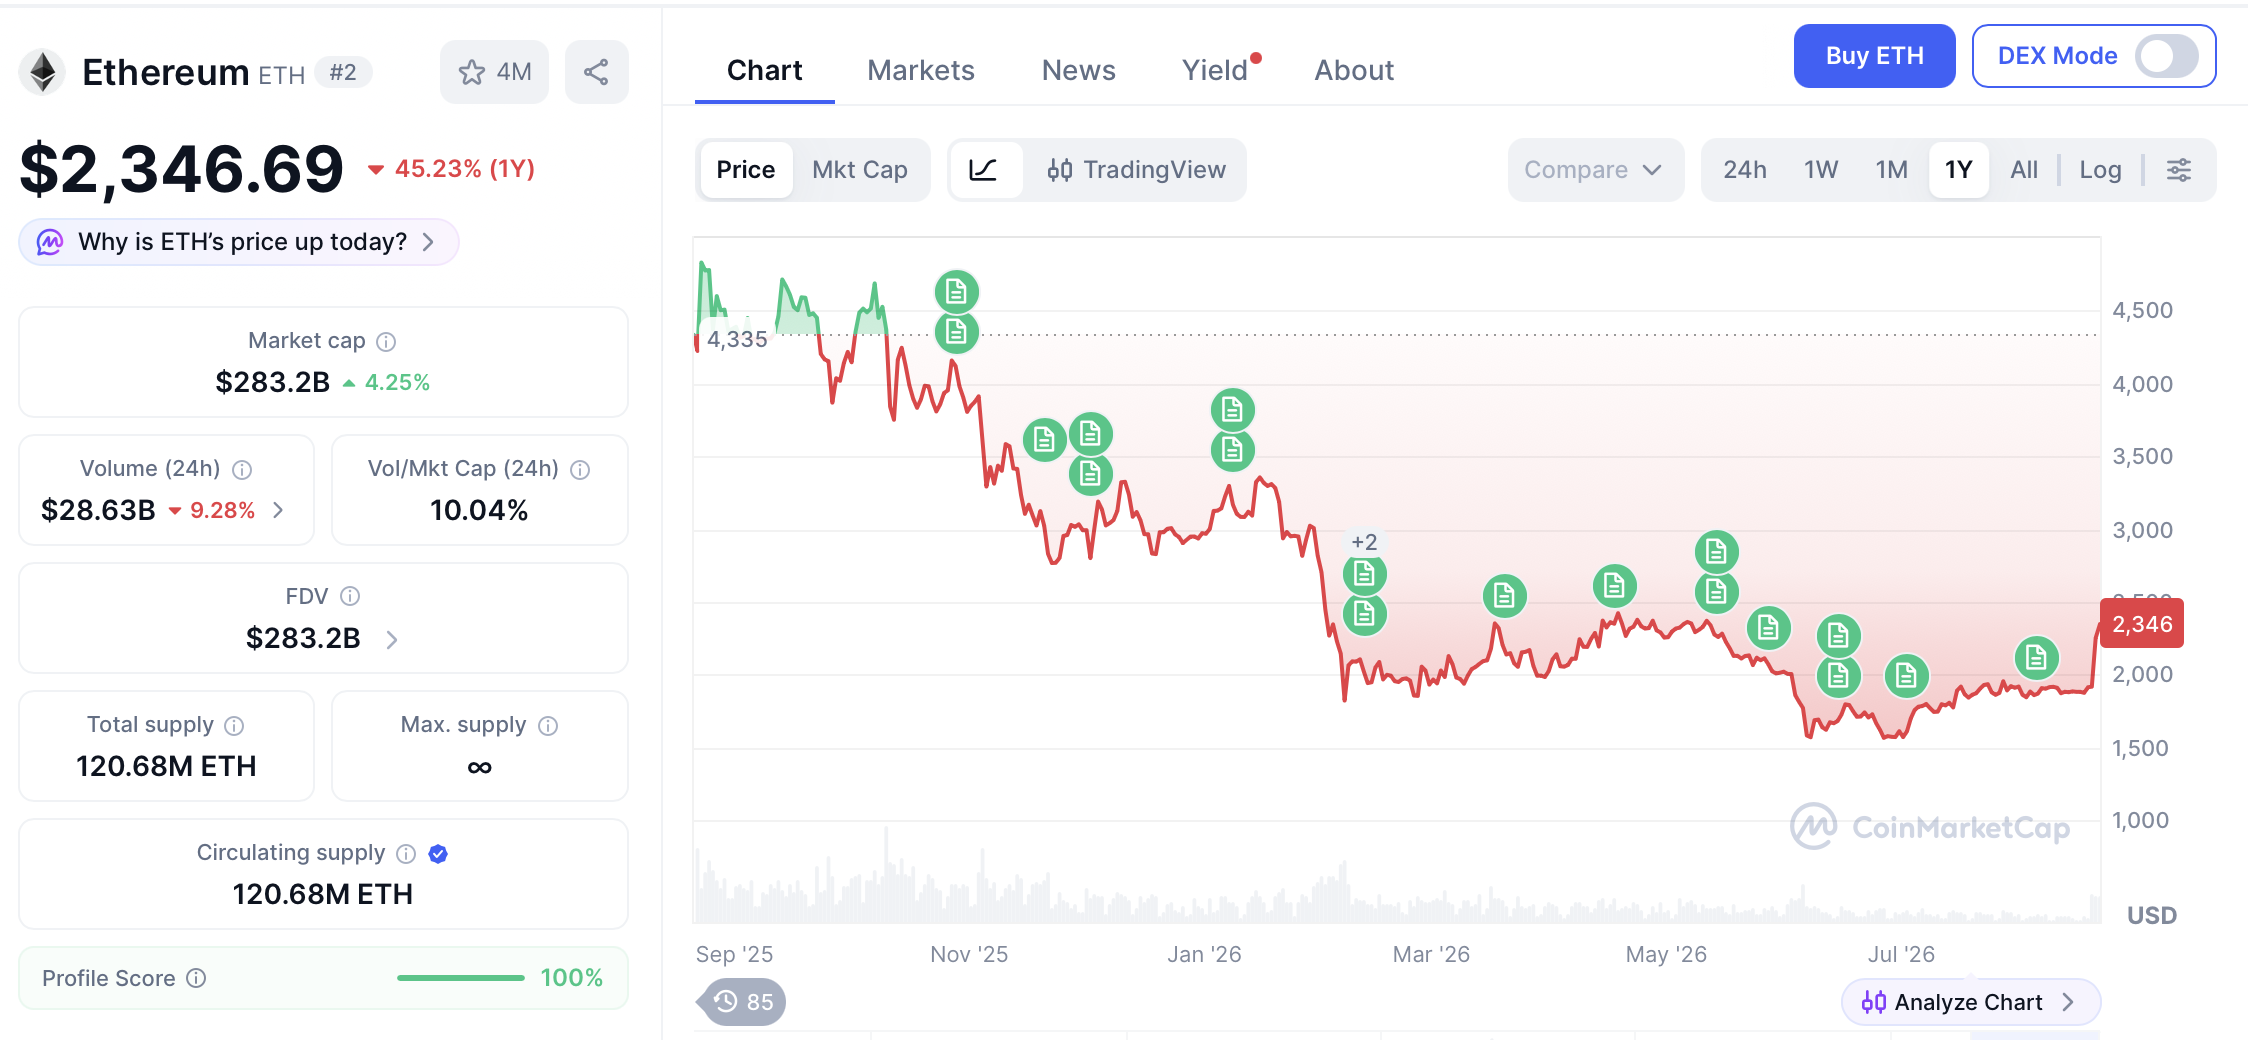Click the 120.68M ETH total supply value
This screenshot has height=1040, width=2248.
tap(166, 766)
